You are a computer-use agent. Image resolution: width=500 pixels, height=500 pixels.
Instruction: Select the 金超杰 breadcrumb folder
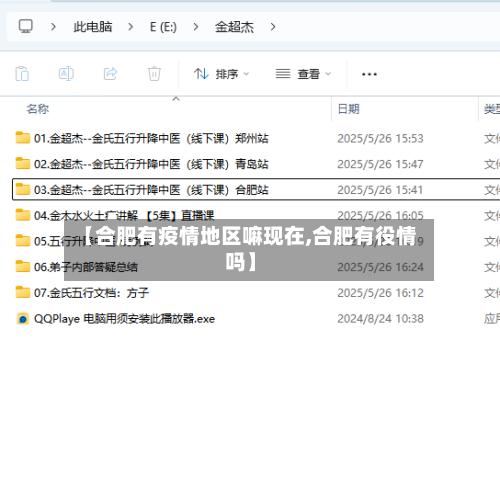point(234,27)
